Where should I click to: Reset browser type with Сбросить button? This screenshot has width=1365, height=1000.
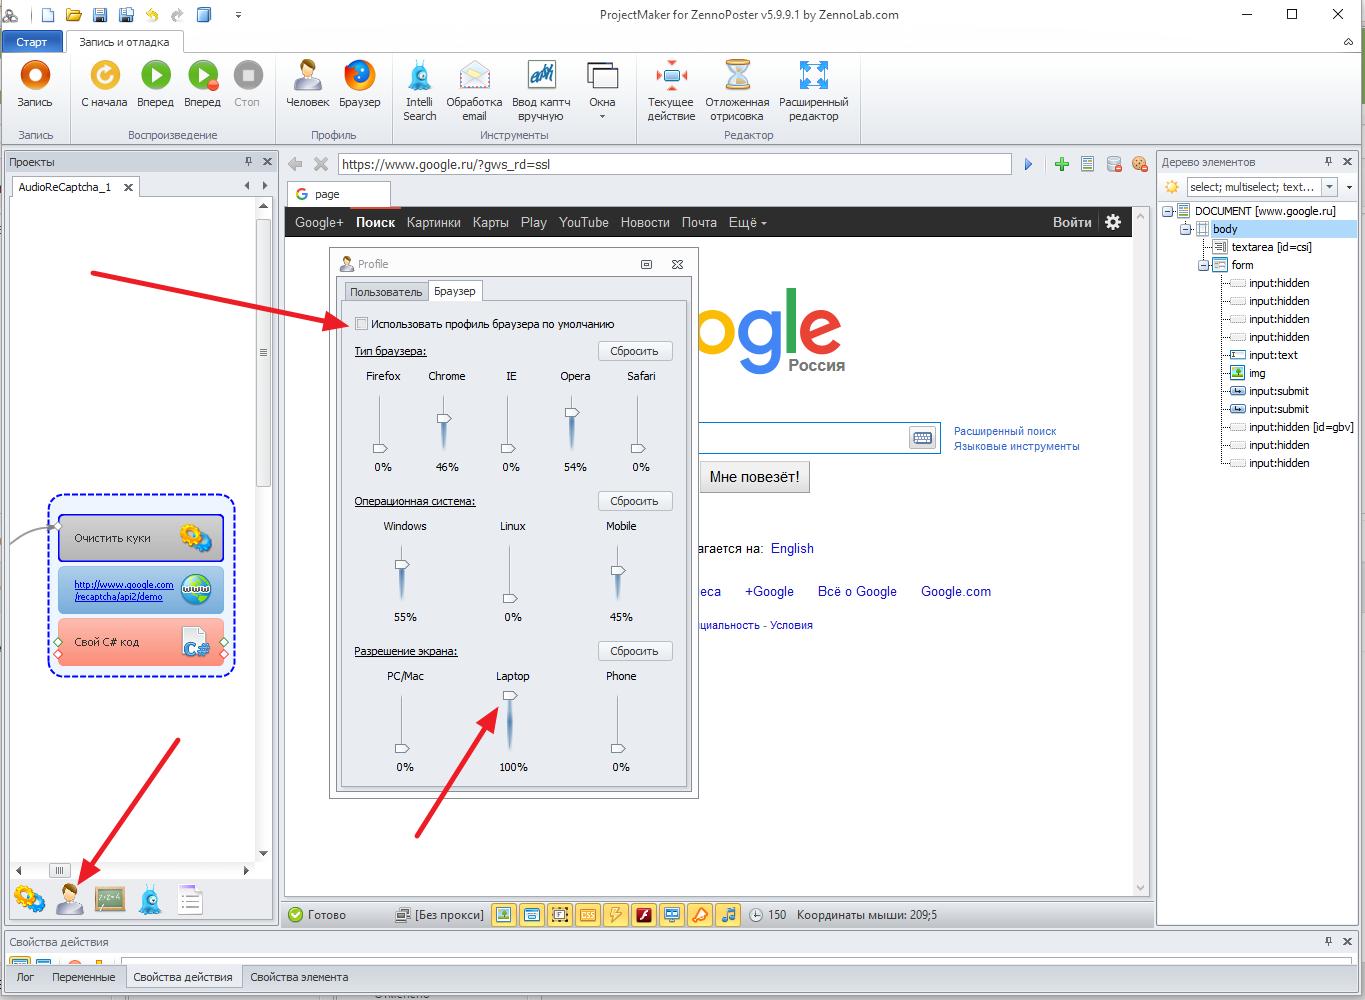pyautogui.click(x=635, y=351)
